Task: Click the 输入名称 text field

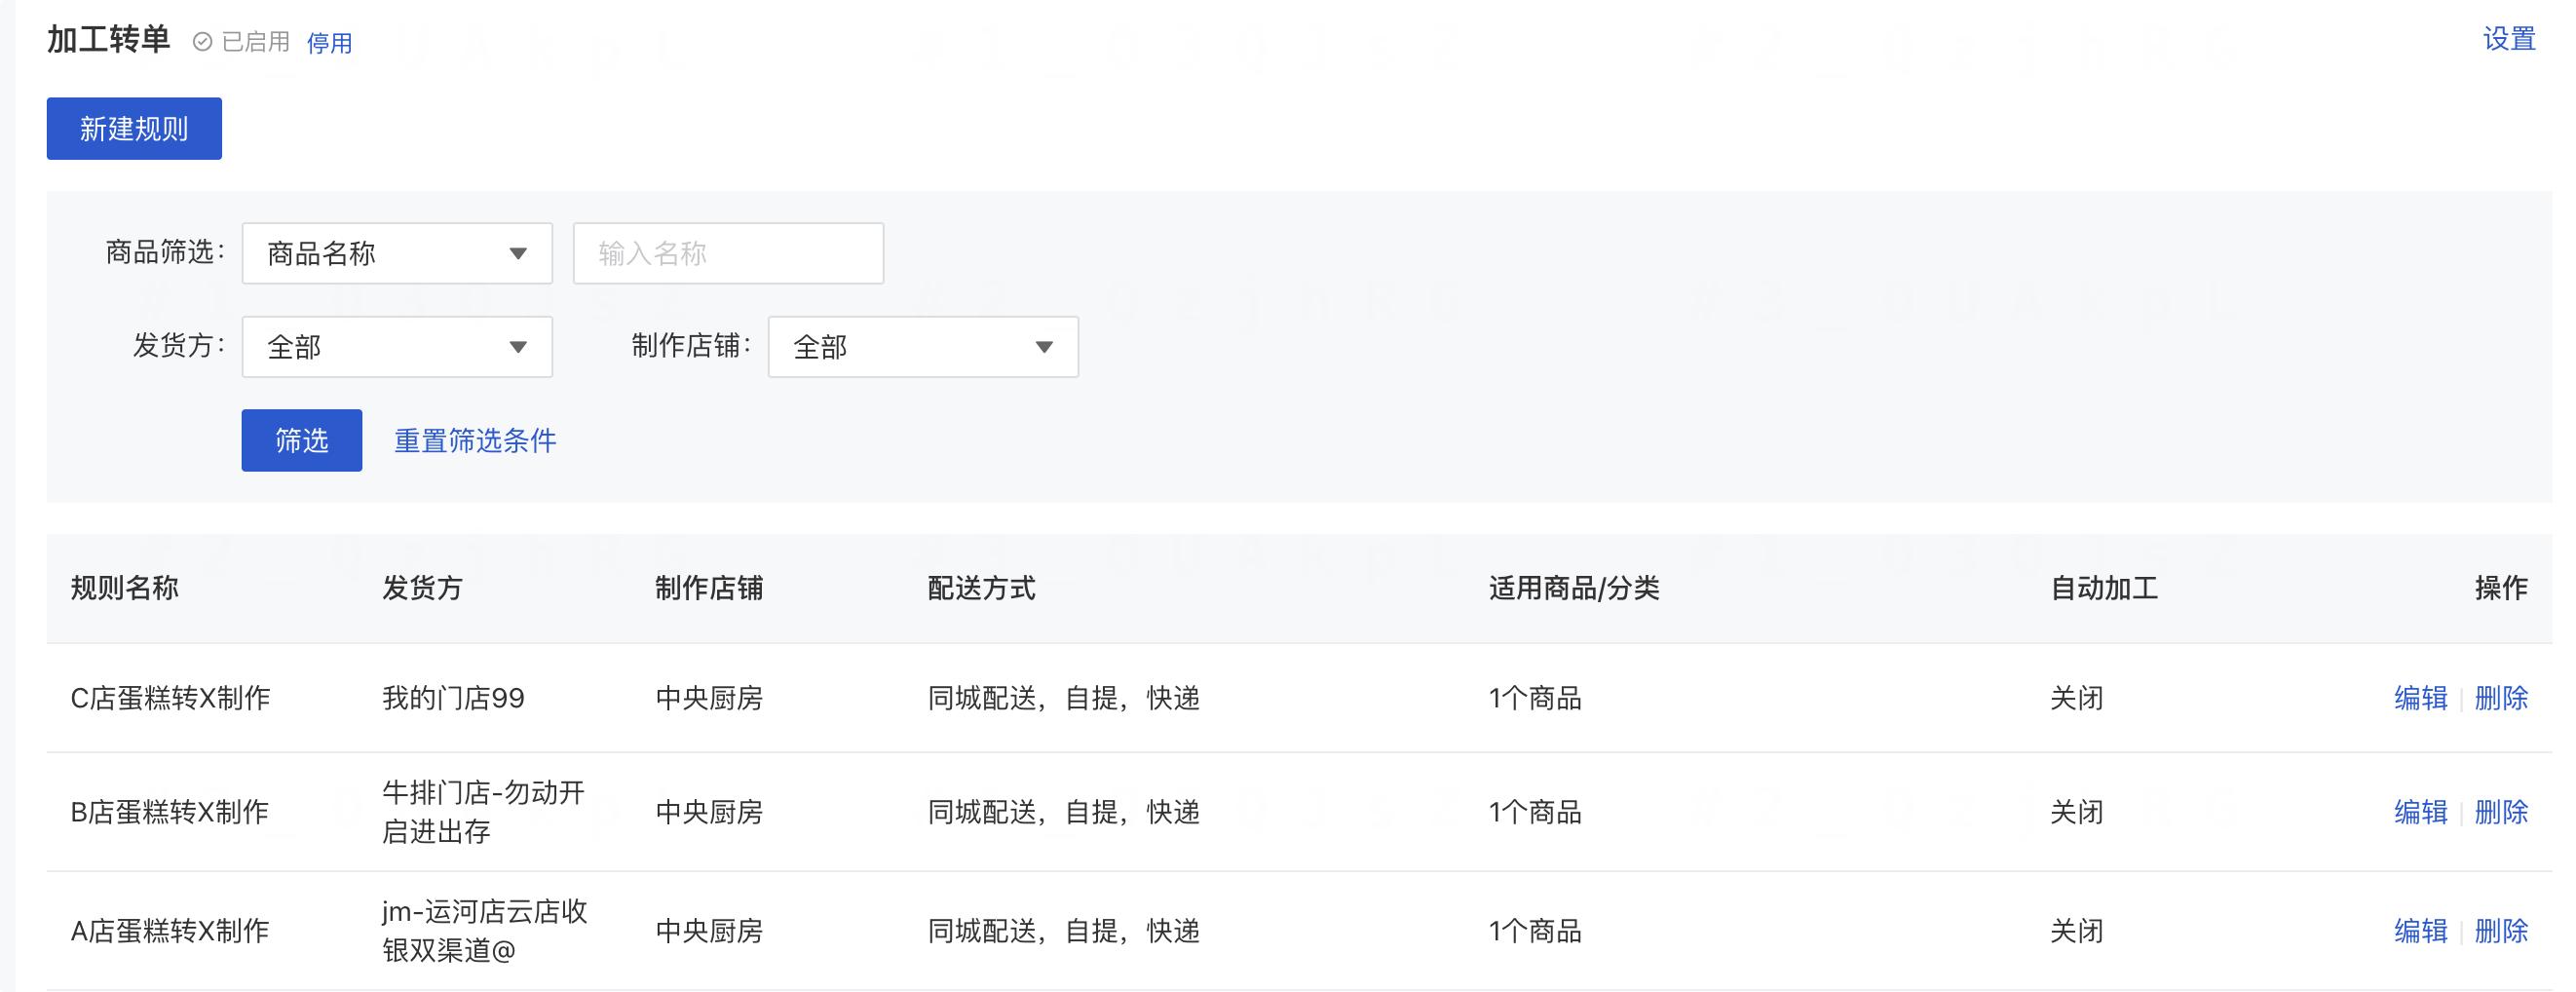Action: (x=728, y=254)
